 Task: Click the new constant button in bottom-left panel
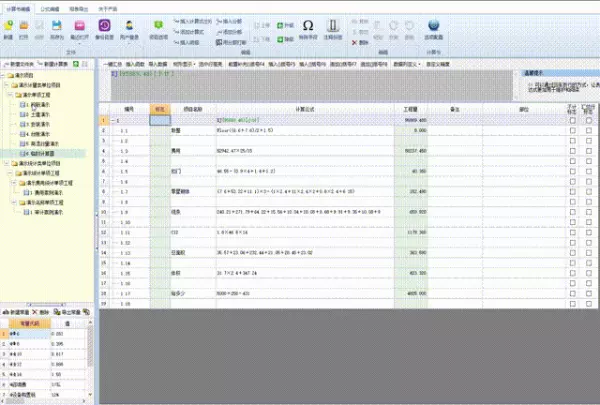coord(15,312)
